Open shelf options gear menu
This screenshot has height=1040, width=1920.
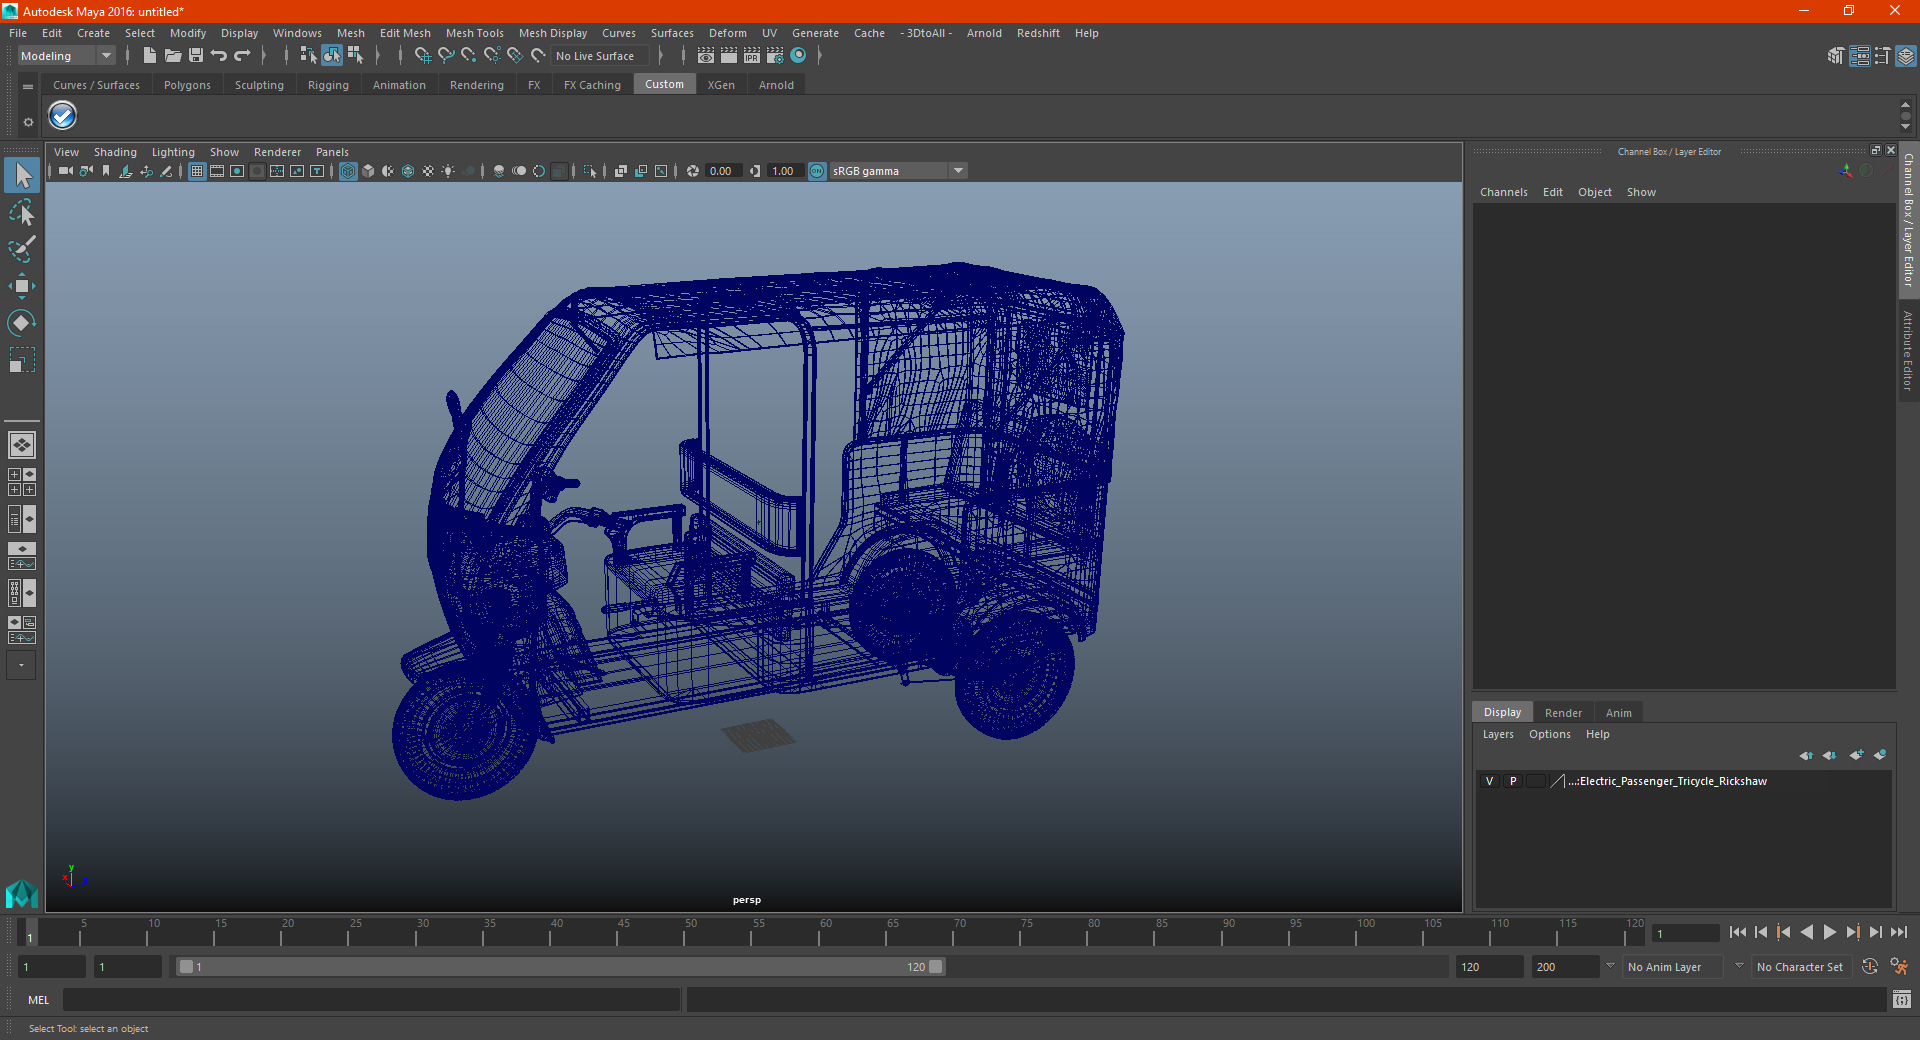(28, 122)
